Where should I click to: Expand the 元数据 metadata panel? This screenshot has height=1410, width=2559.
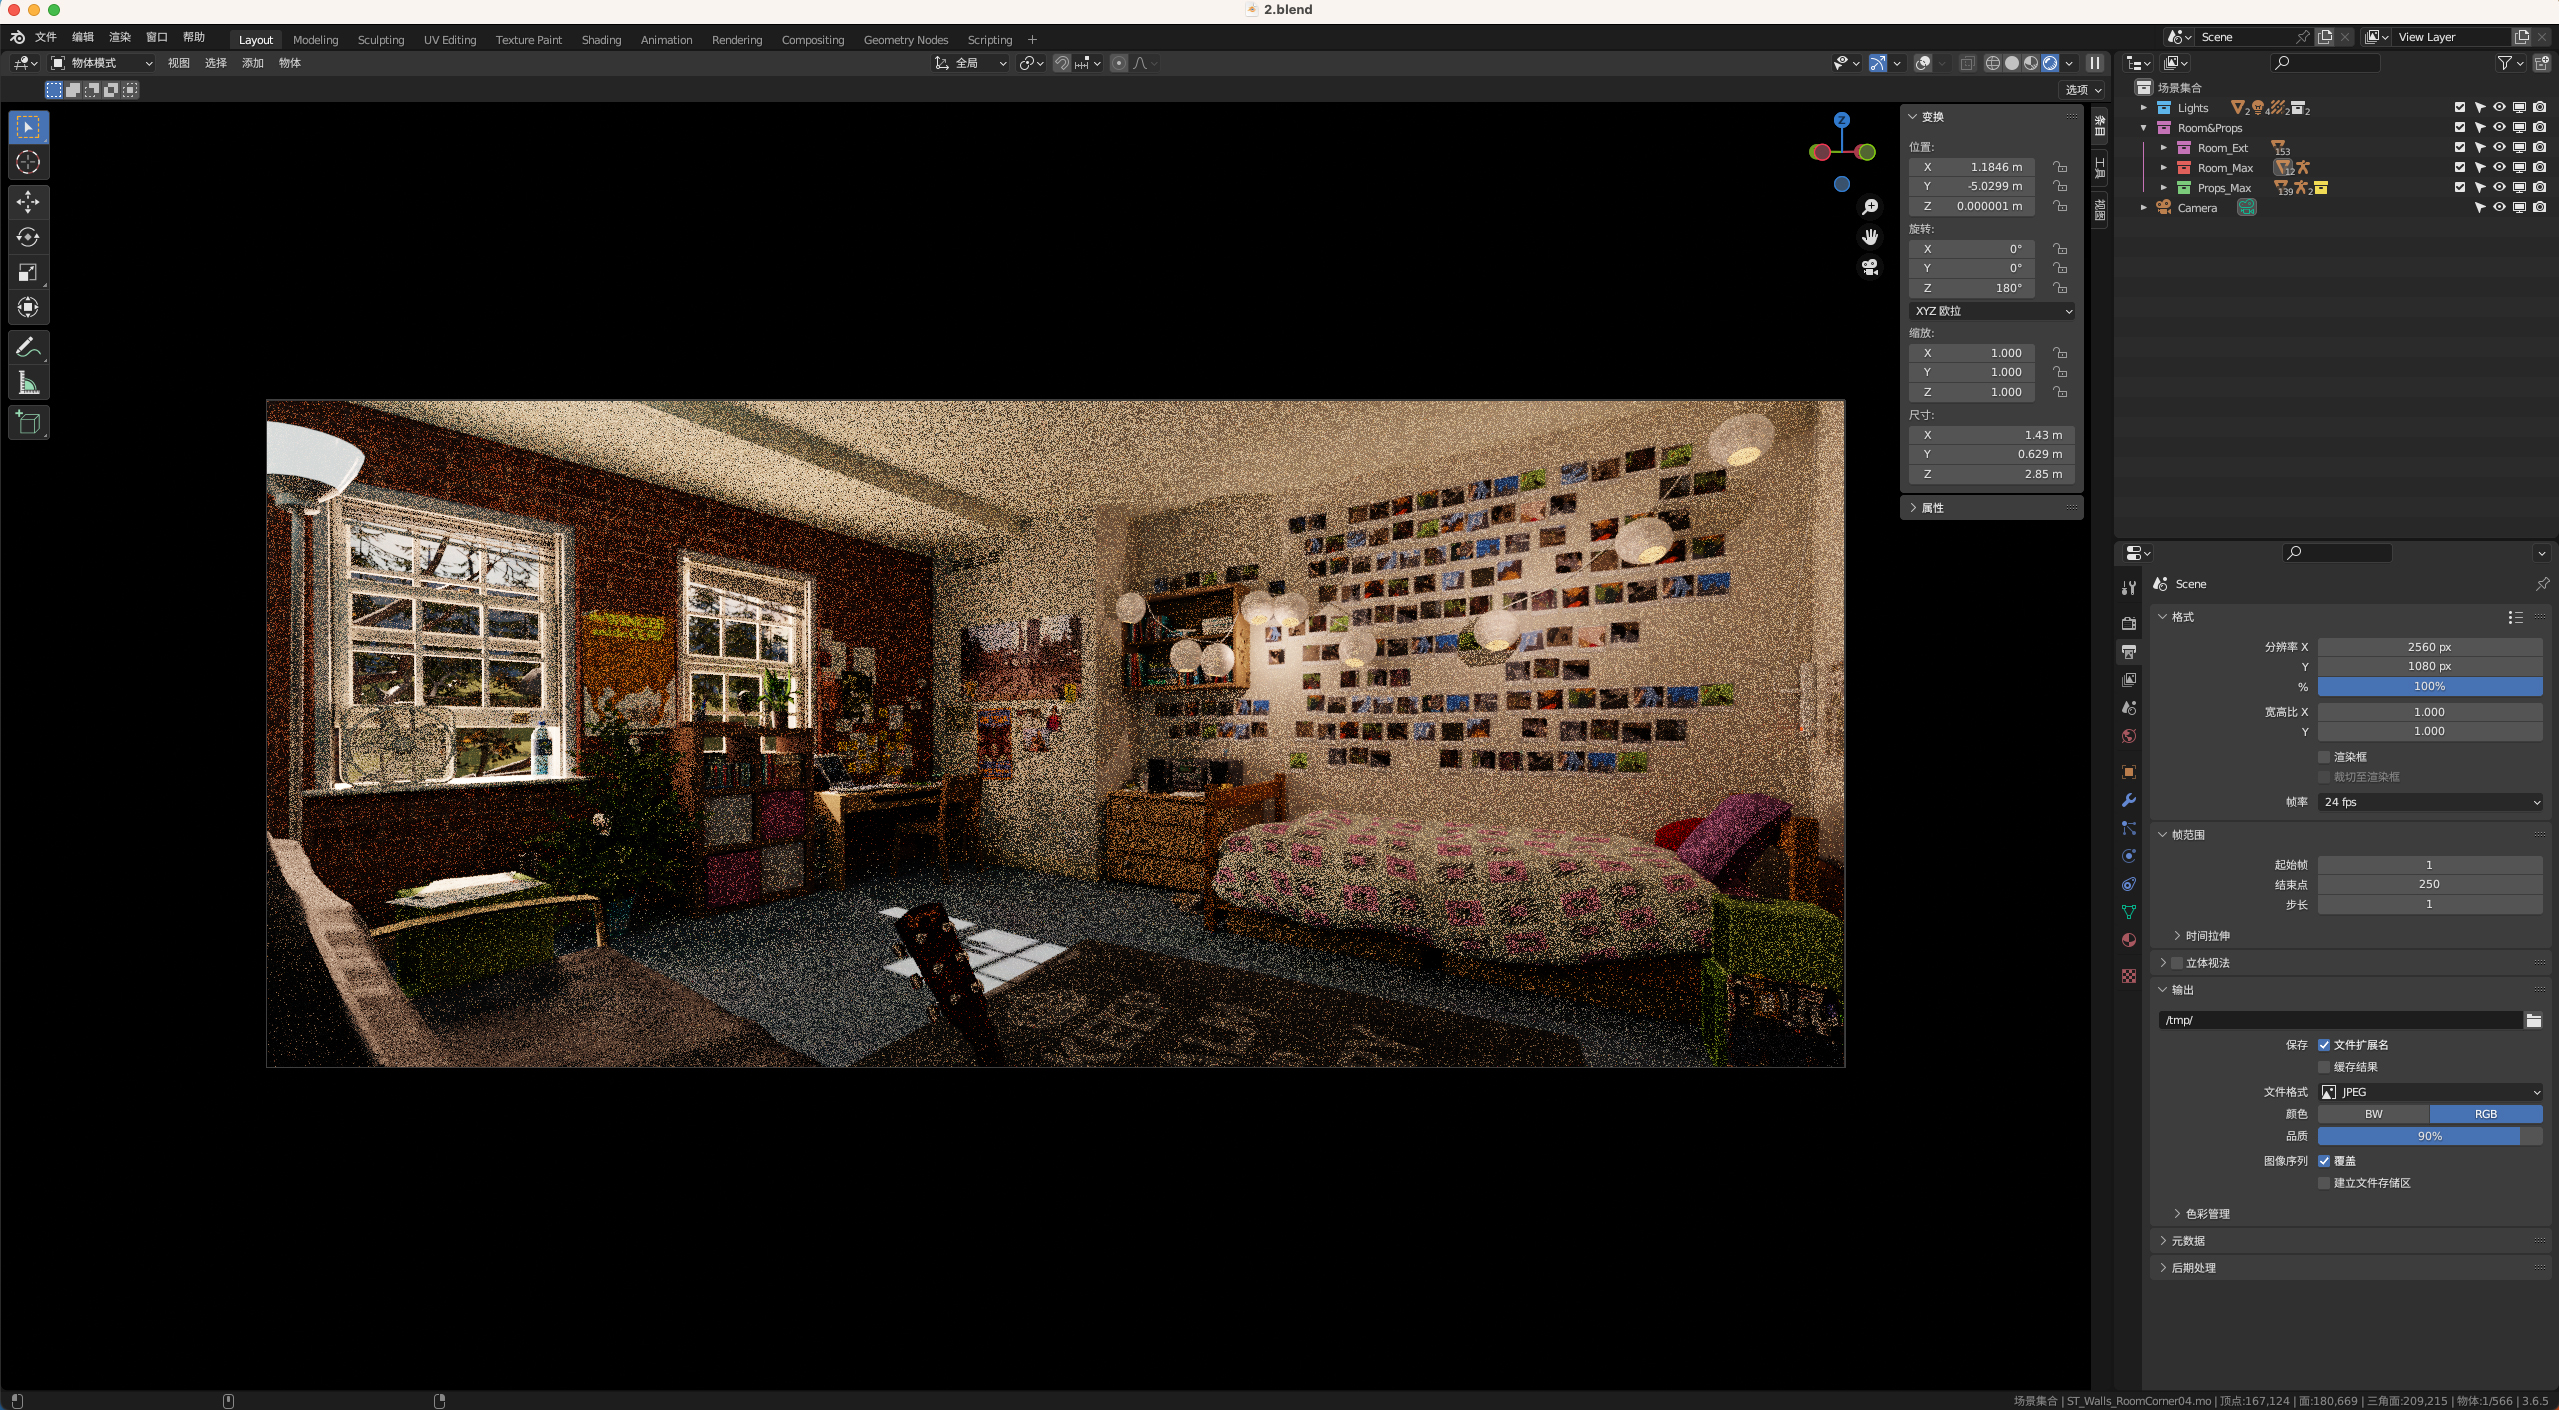(x=2188, y=1241)
